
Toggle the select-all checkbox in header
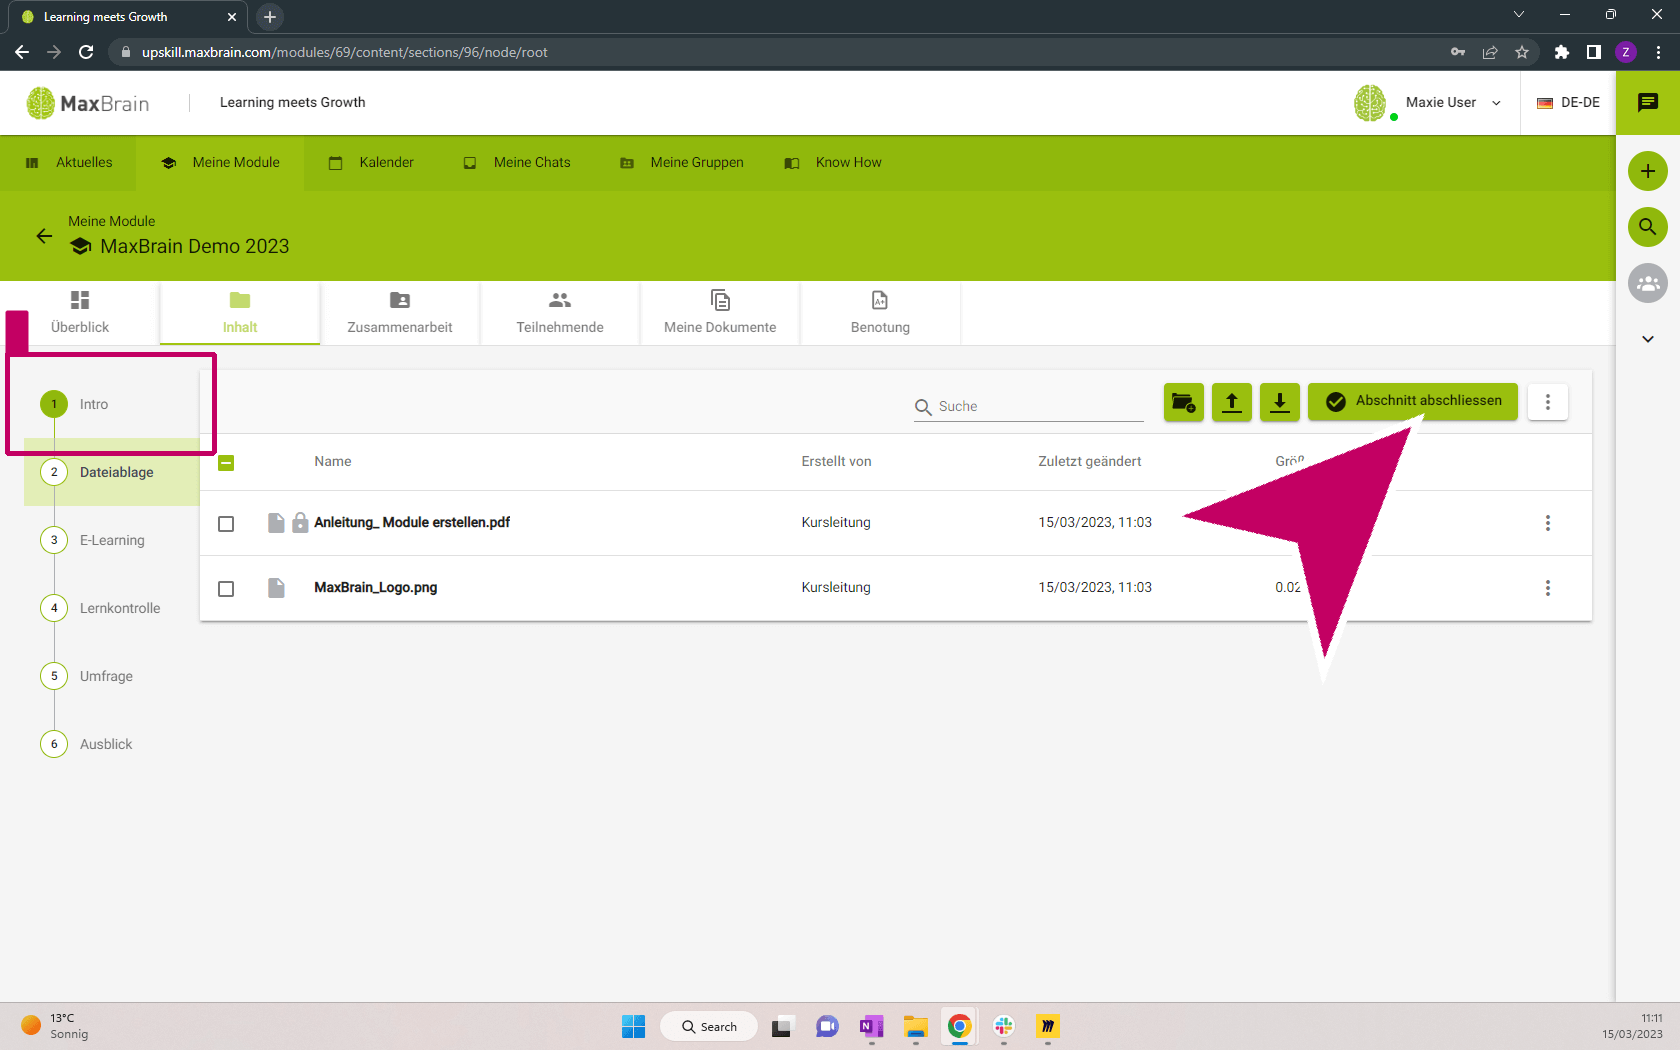click(226, 463)
